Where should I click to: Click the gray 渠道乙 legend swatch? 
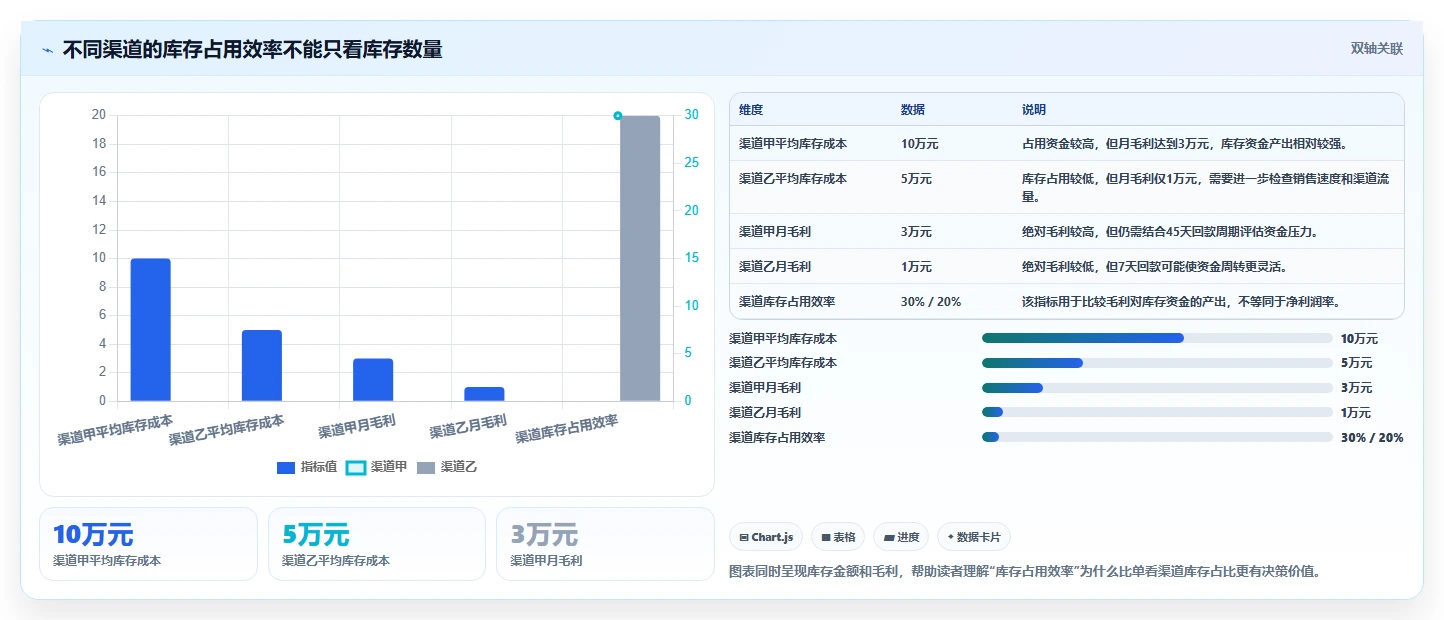426,467
